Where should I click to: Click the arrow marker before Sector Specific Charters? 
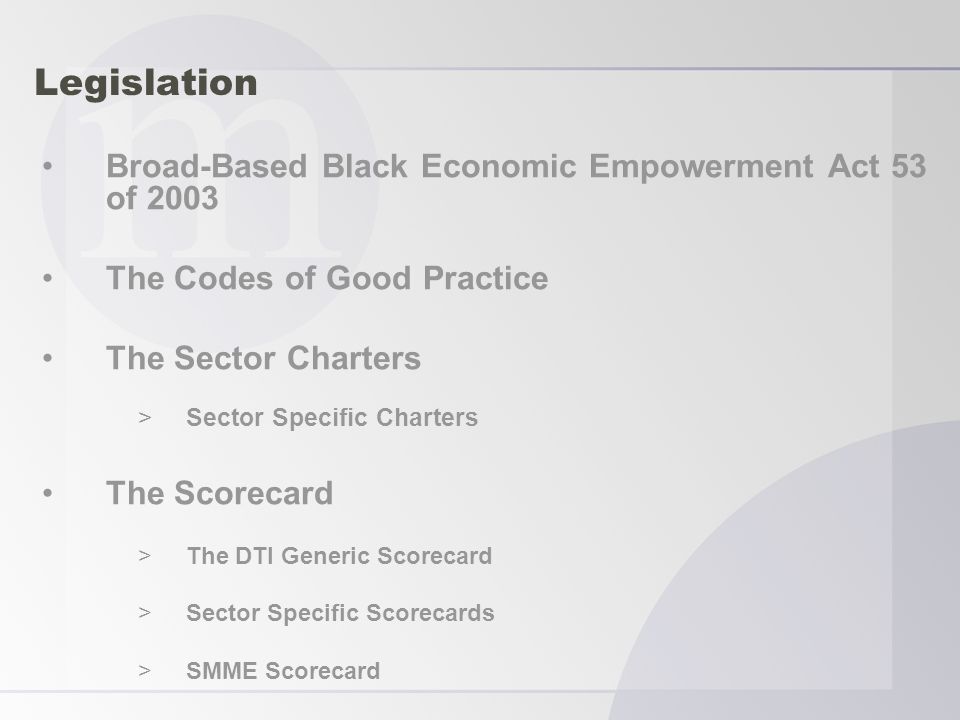[144, 418]
